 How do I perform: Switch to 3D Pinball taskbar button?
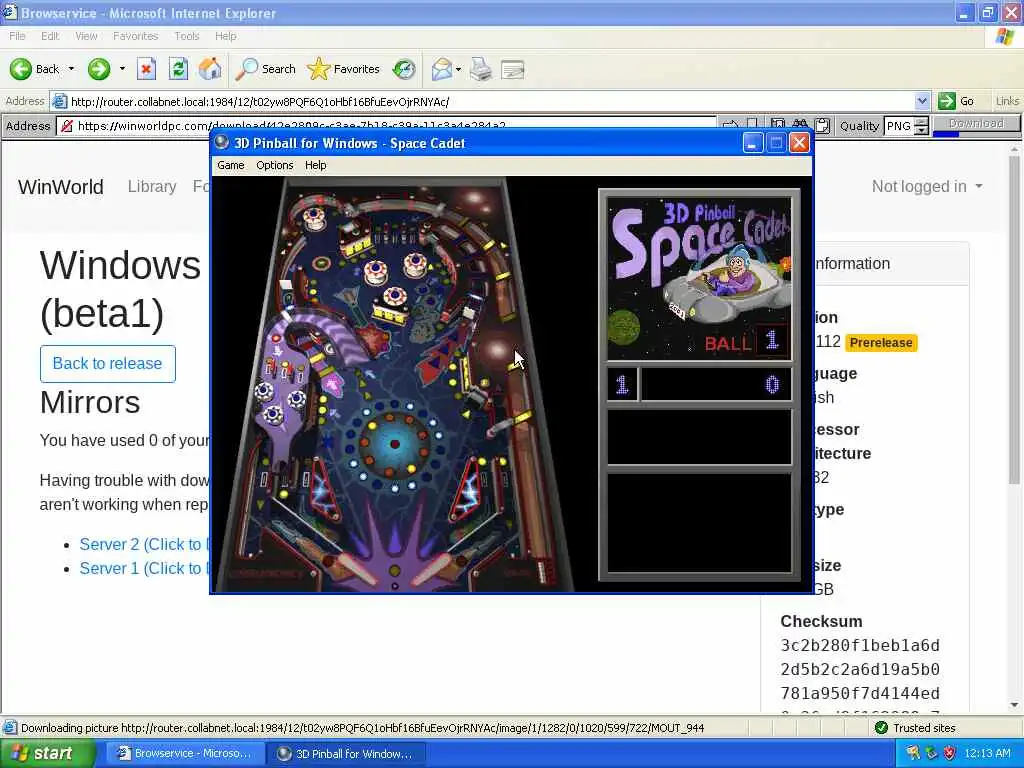(347, 754)
